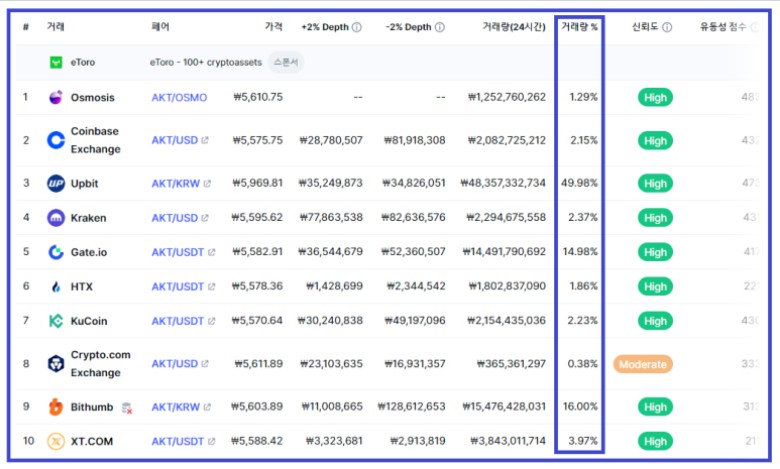Sort by 거래량(24시간) volume column header
This screenshot has height=469, width=780.
[514, 27]
